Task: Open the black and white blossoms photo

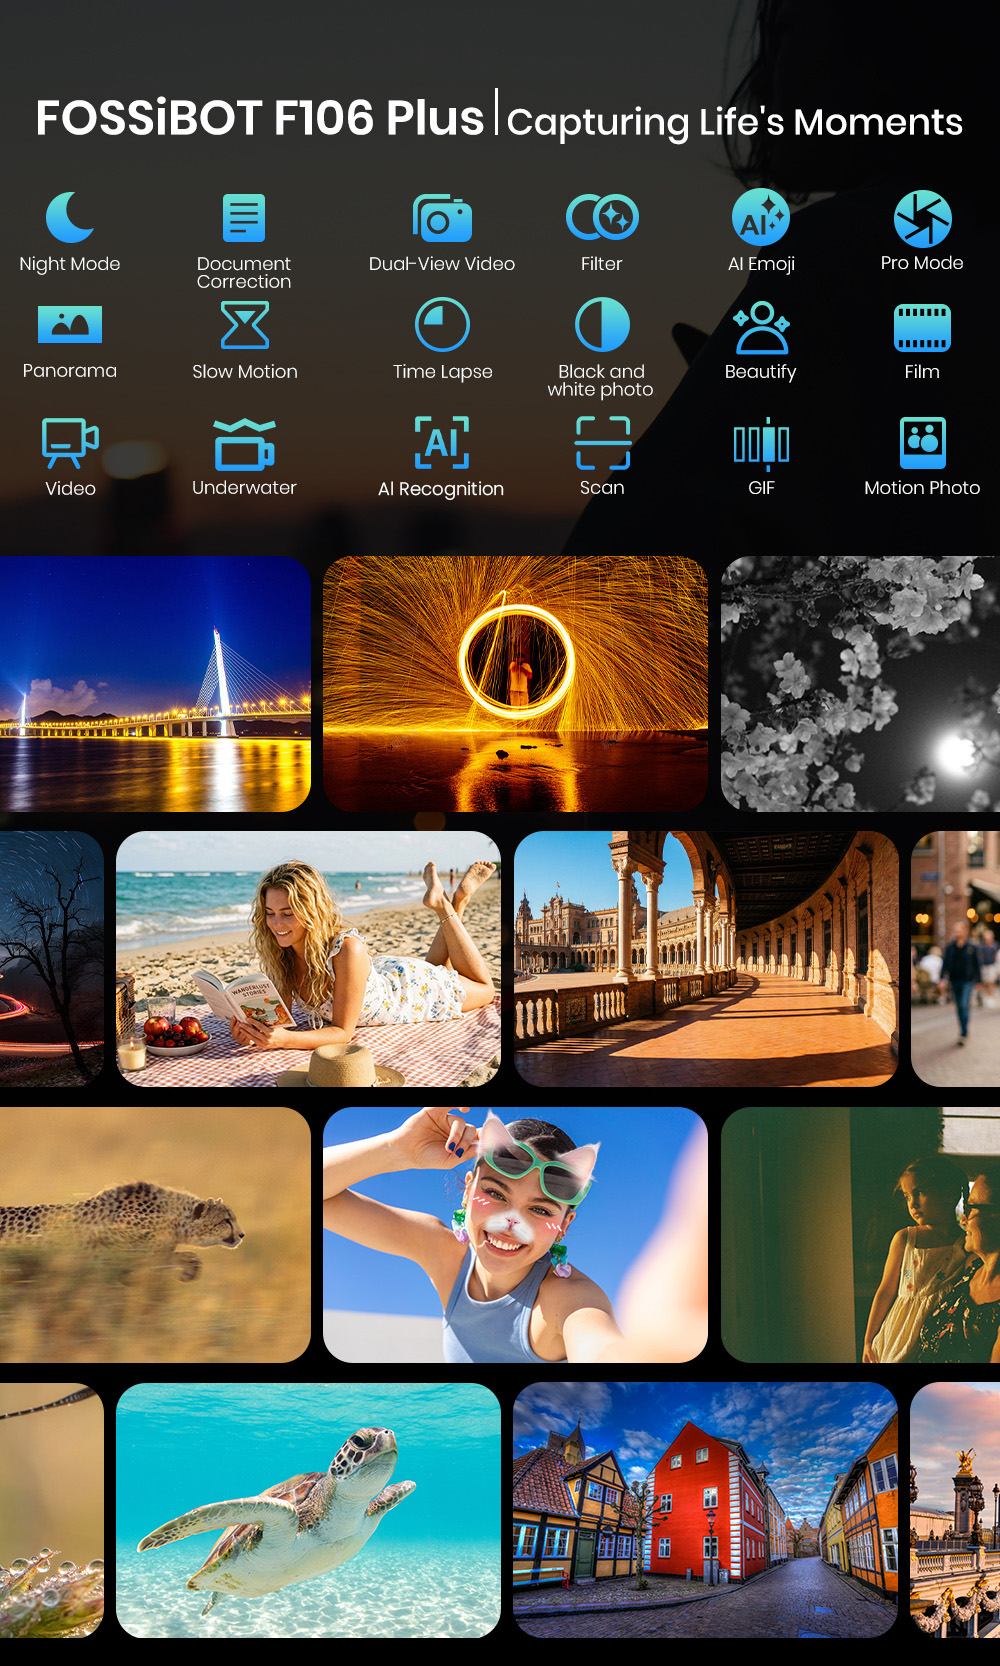Action: click(860, 684)
